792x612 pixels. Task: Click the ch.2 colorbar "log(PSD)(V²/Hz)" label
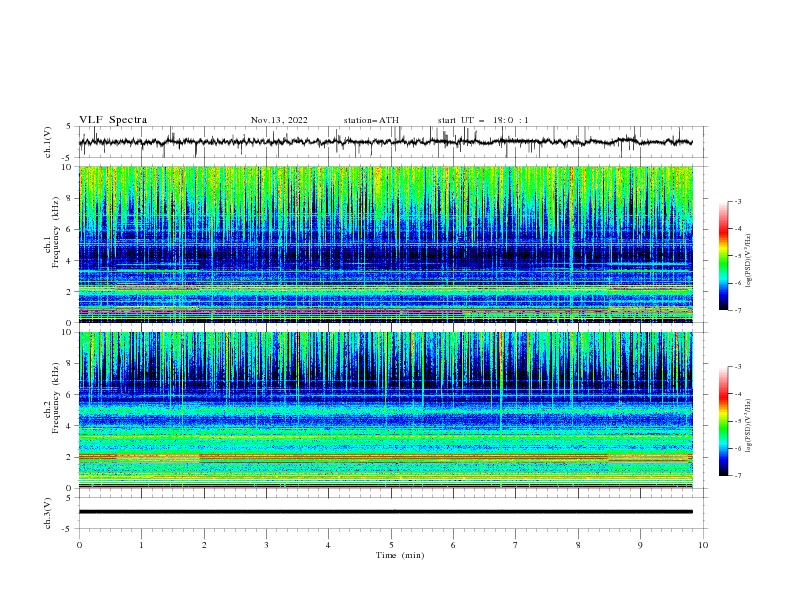749,425
